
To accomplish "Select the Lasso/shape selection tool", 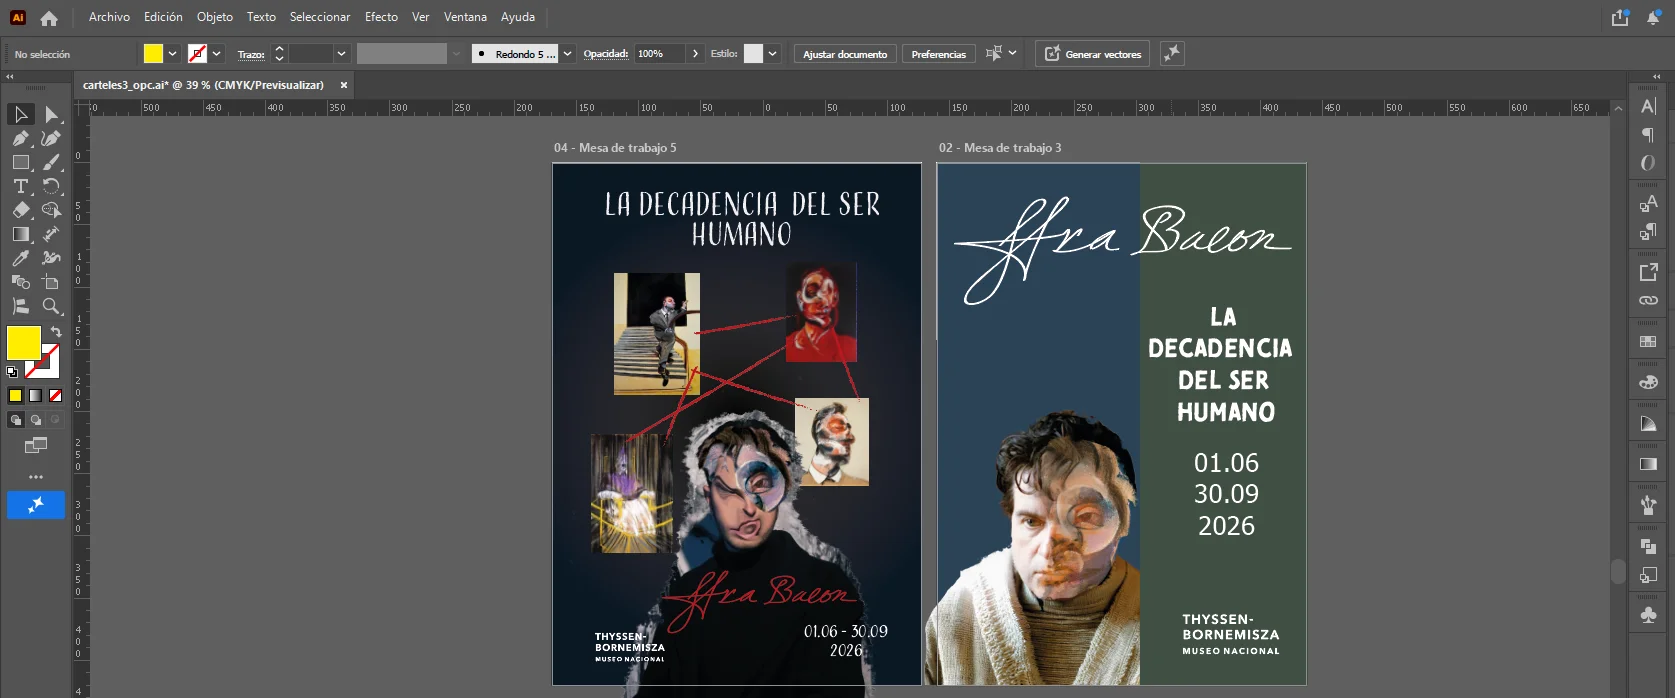I will pos(52,210).
